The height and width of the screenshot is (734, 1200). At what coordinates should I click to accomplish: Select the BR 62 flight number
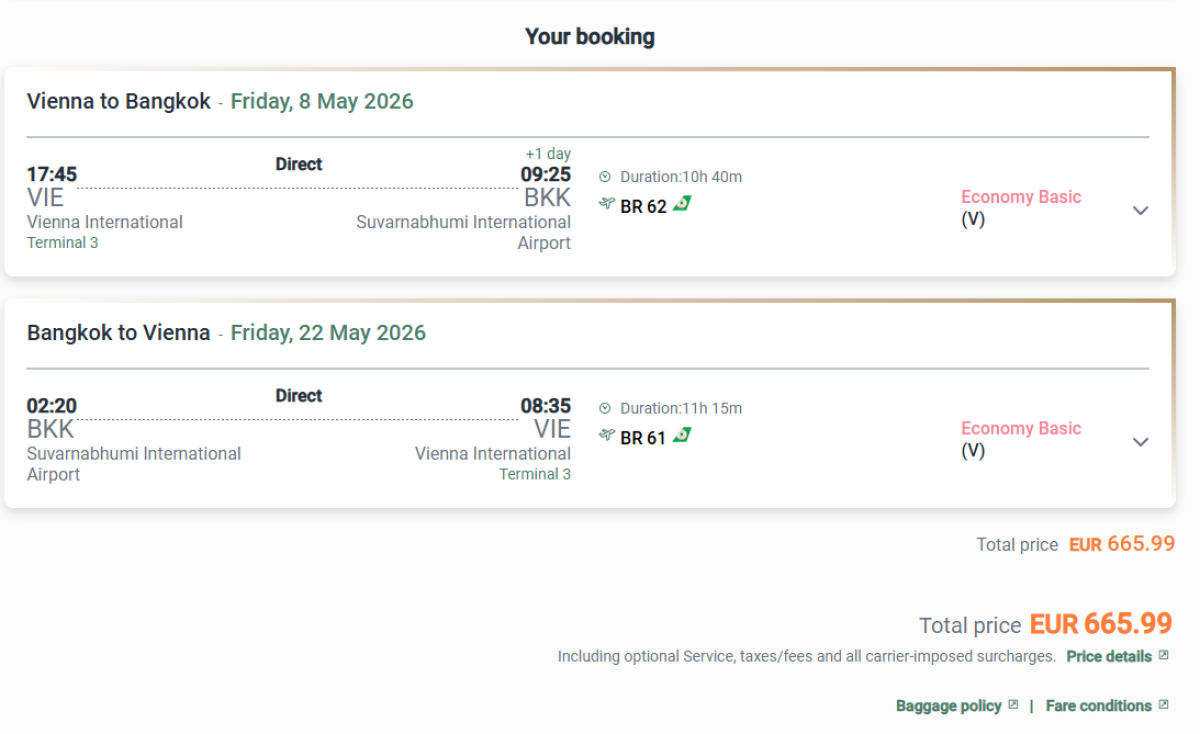point(643,206)
